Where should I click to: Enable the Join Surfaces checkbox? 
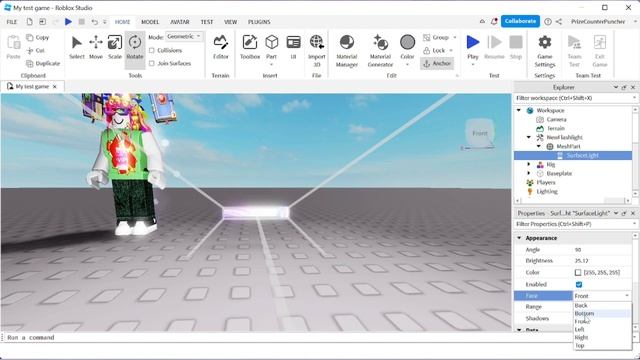coord(152,63)
